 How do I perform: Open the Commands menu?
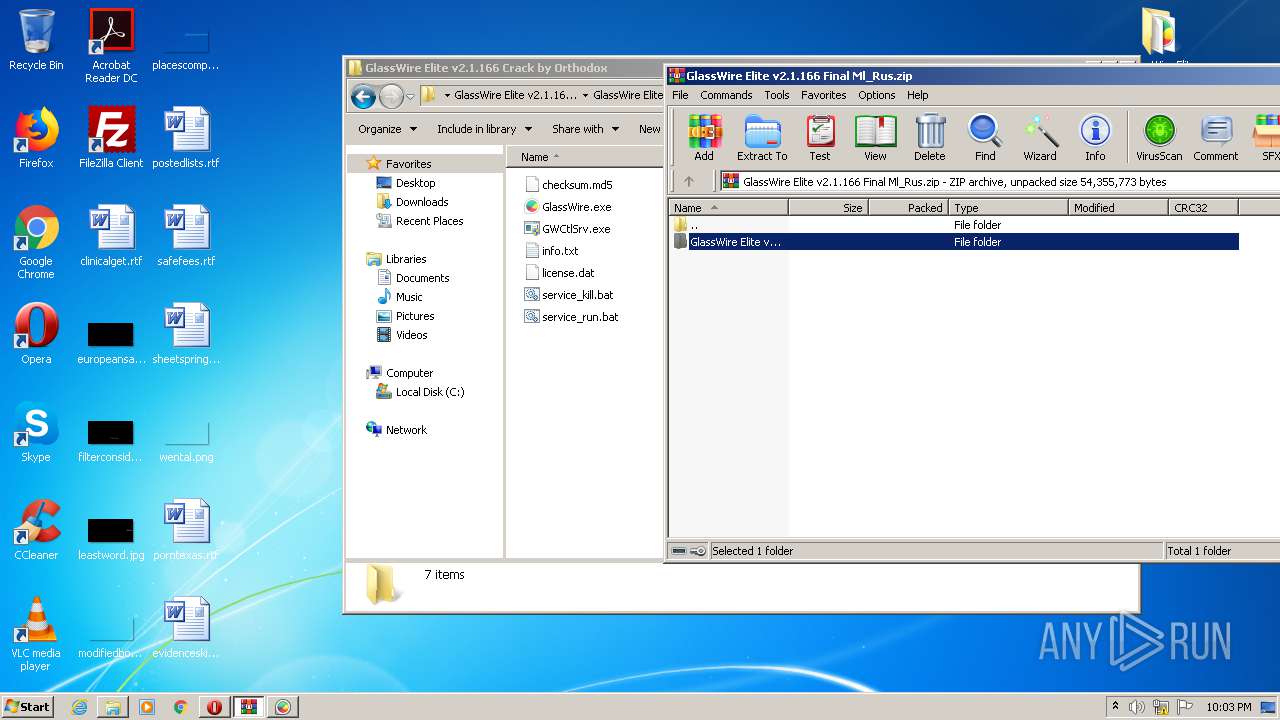tap(726, 95)
